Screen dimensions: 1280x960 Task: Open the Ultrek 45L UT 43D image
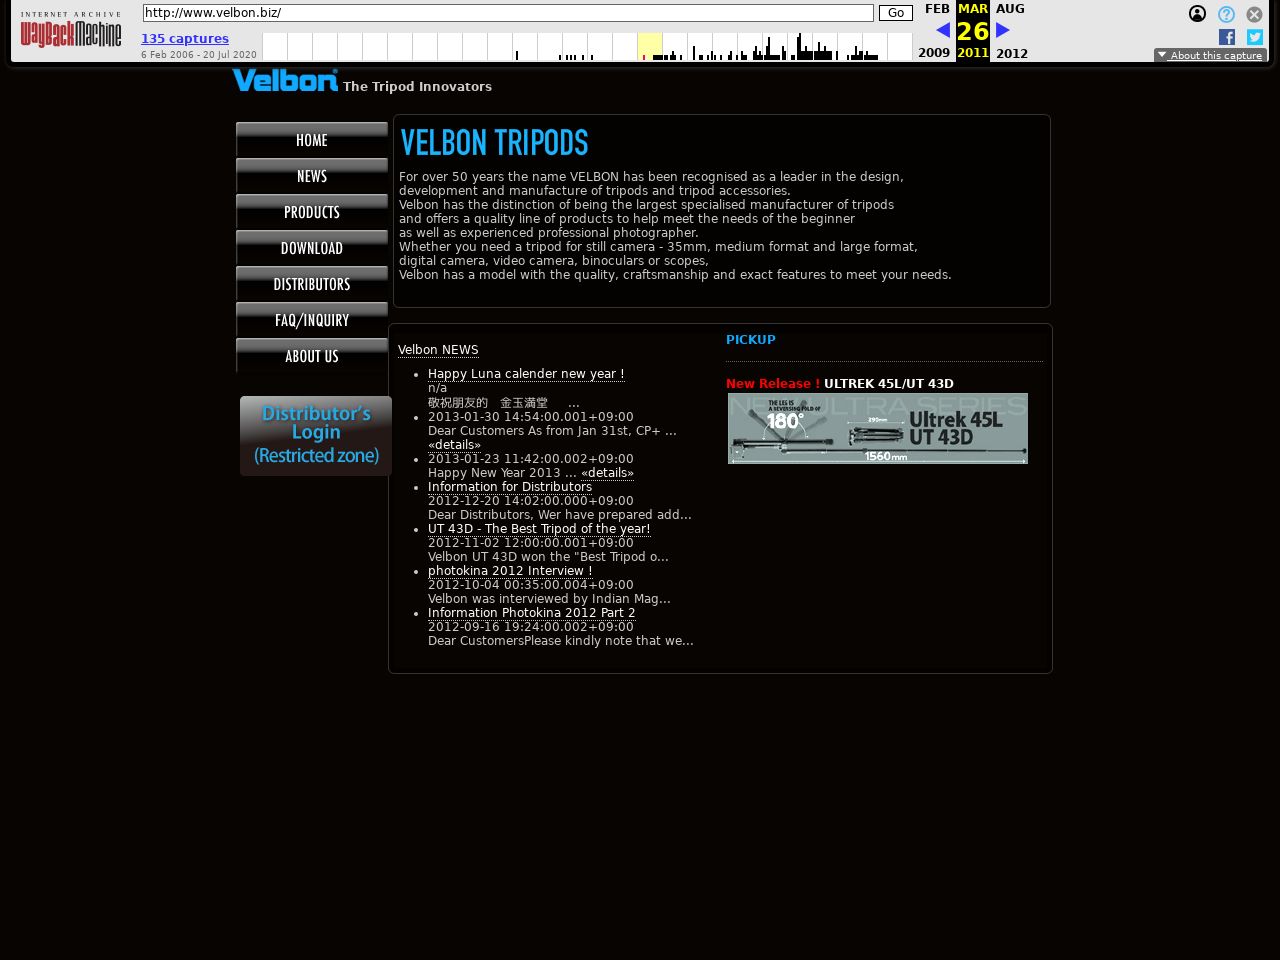[x=878, y=428]
